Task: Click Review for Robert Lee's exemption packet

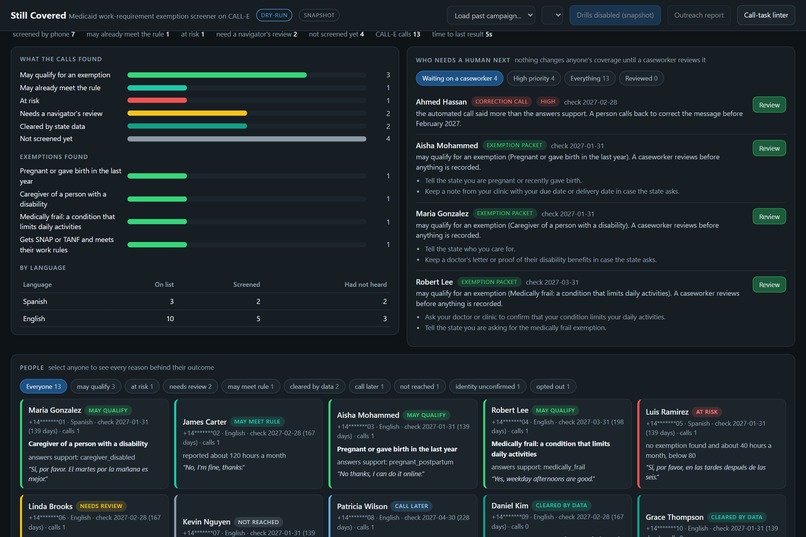Action: tap(769, 285)
